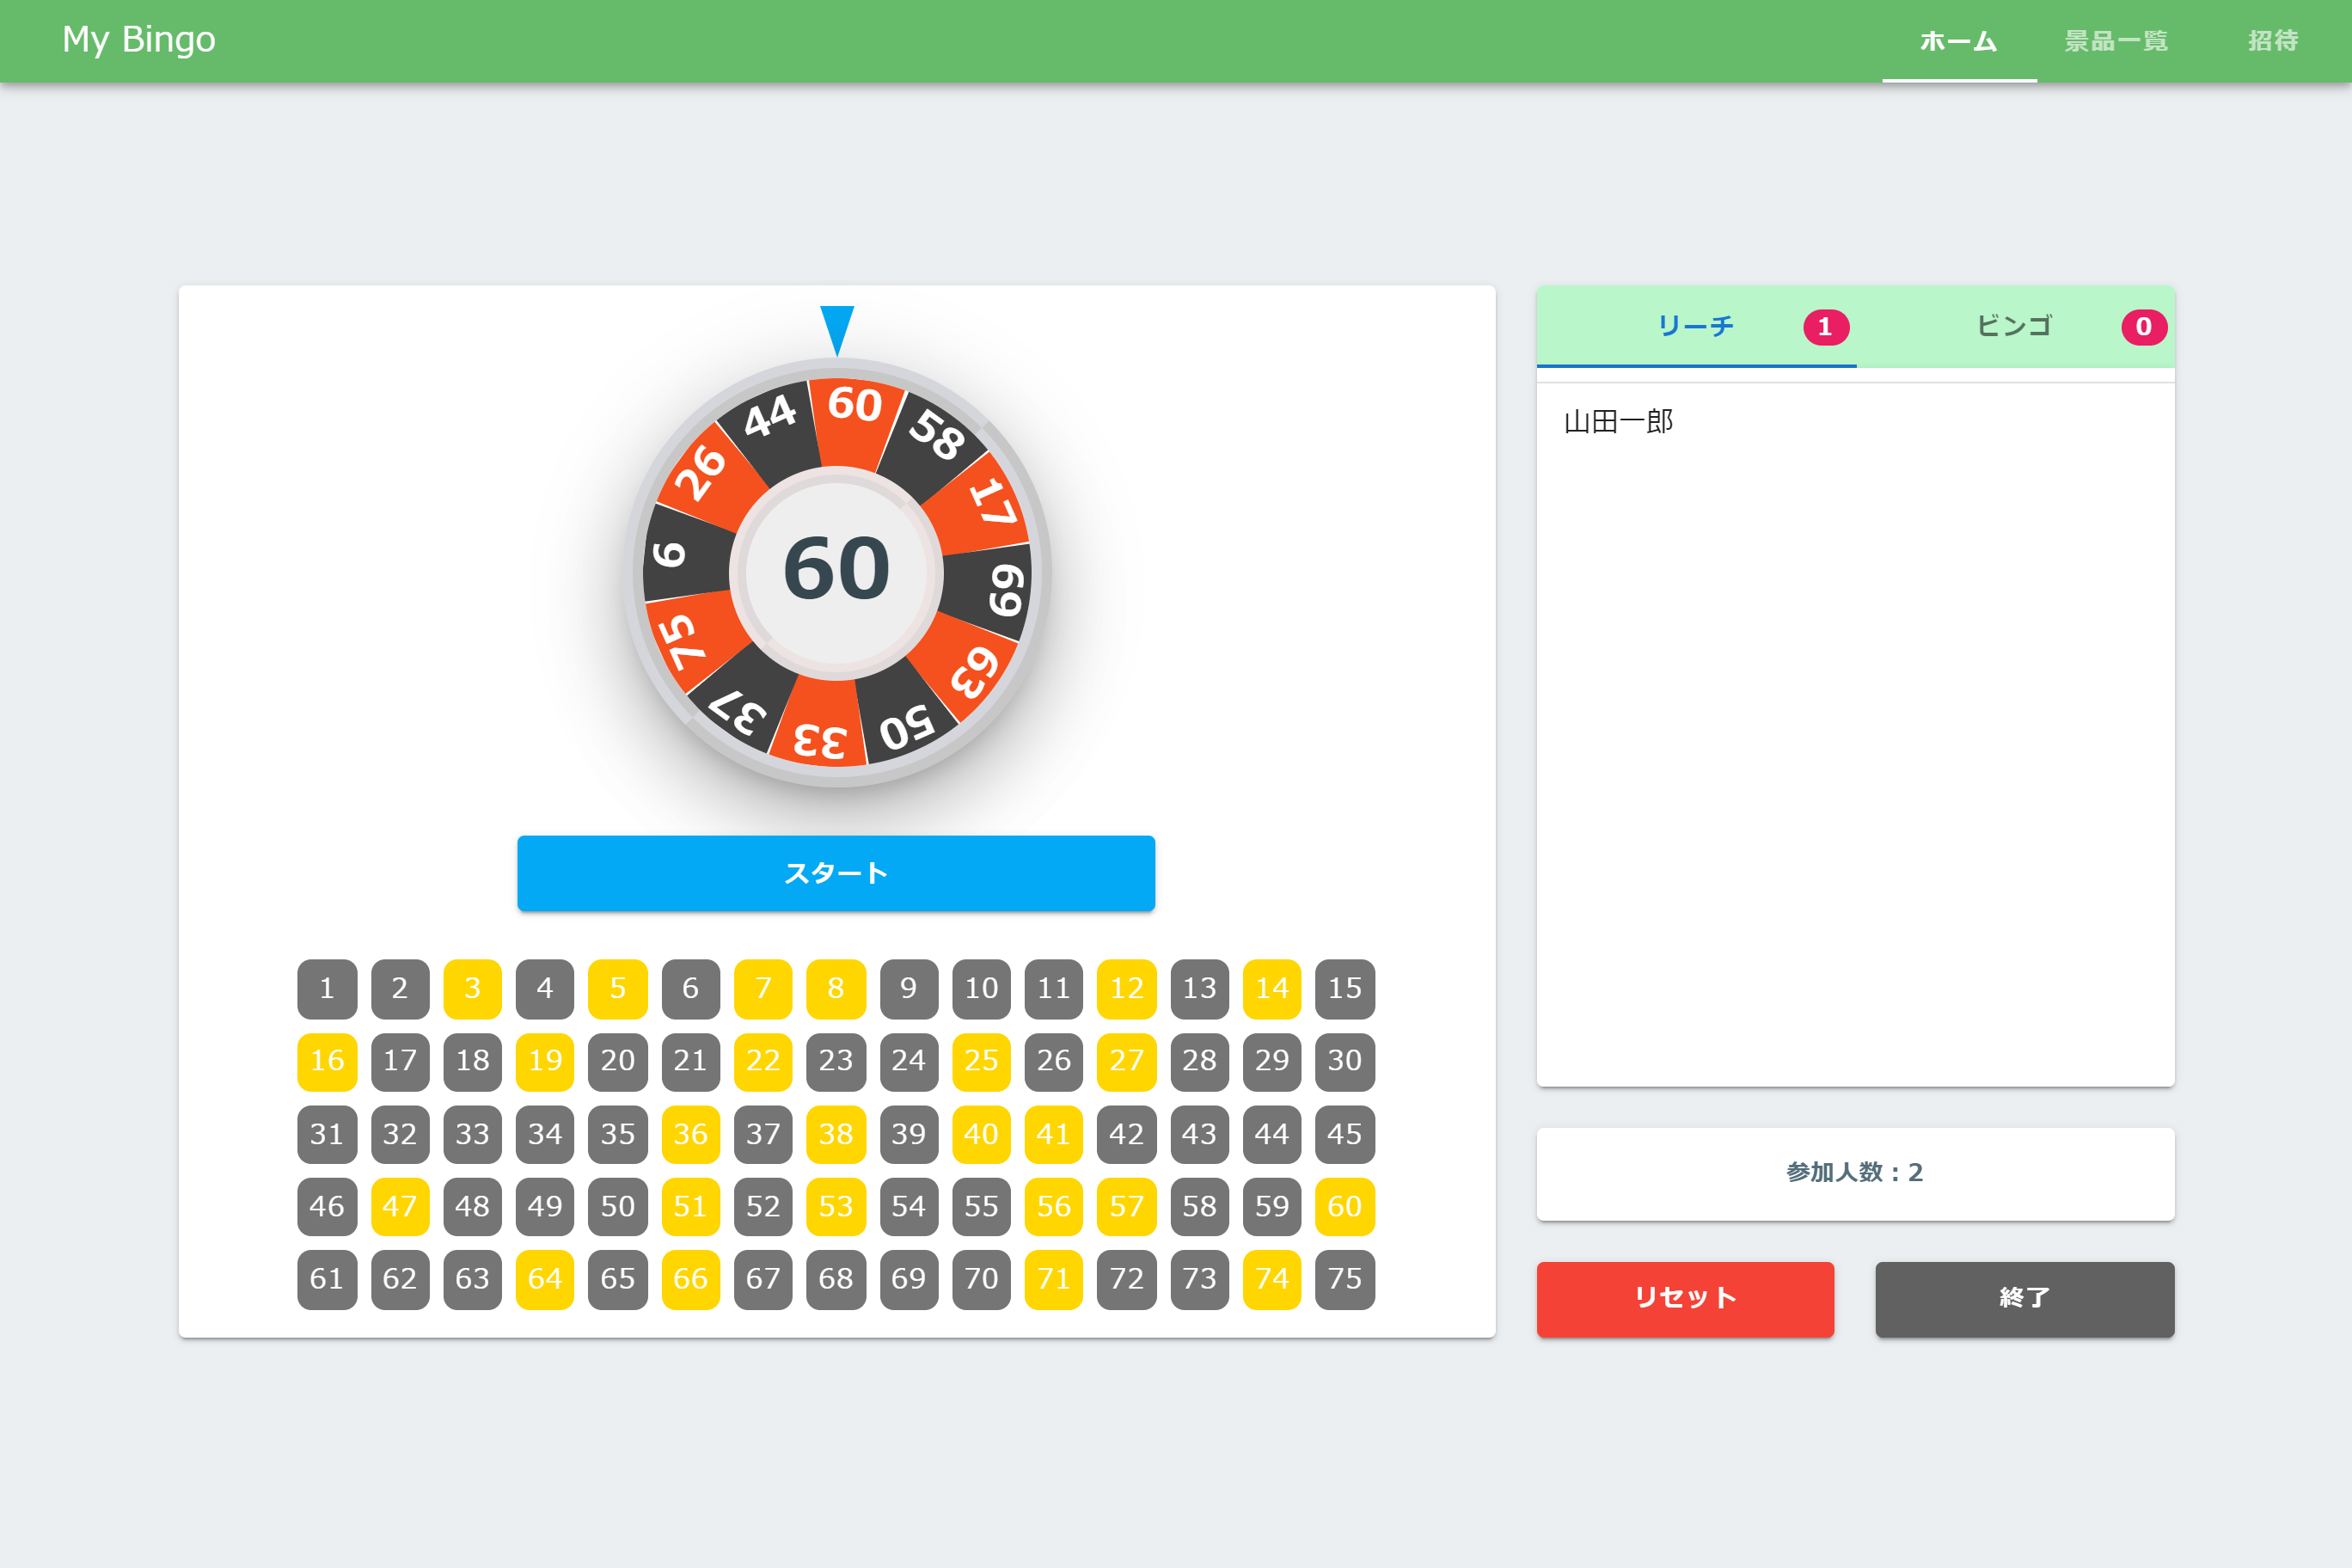This screenshot has width=2352, height=1568.
Task: Click the gray number 75 tile
Action: point(1345,1279)
